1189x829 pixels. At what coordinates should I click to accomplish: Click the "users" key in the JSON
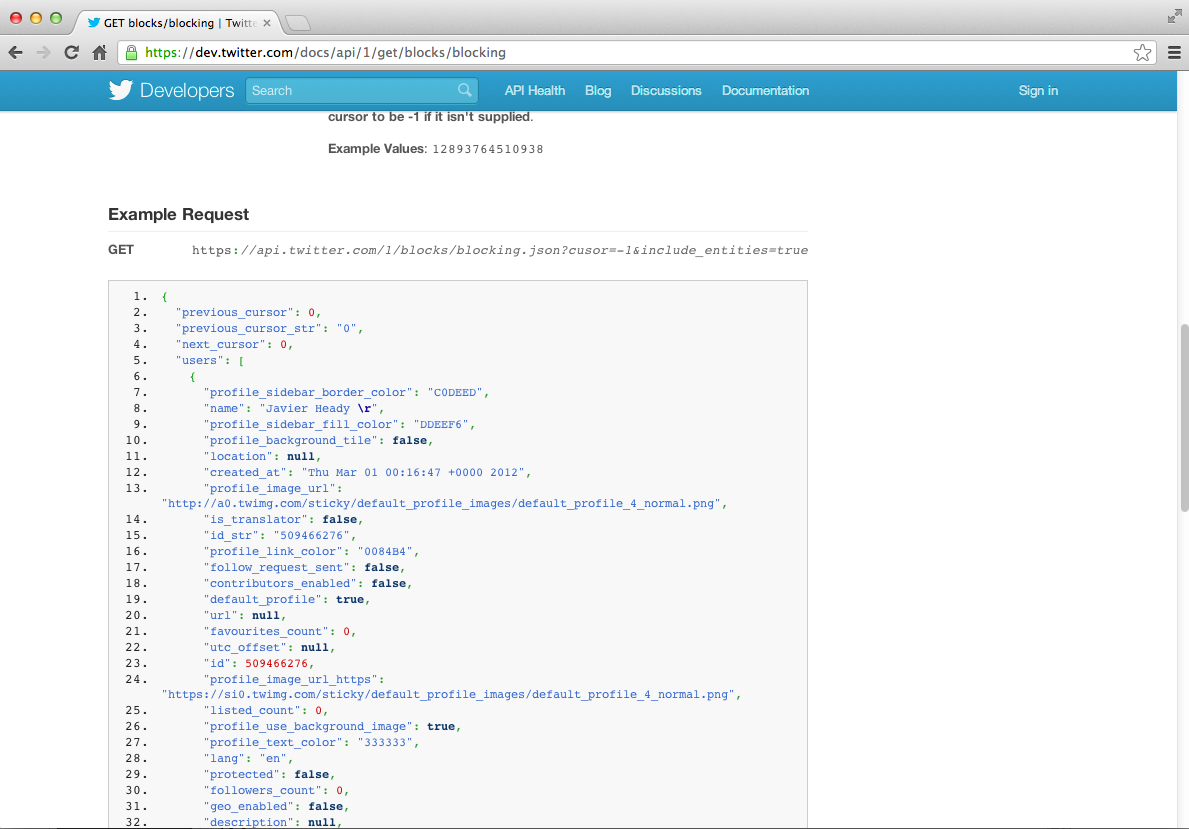[199, 360]
